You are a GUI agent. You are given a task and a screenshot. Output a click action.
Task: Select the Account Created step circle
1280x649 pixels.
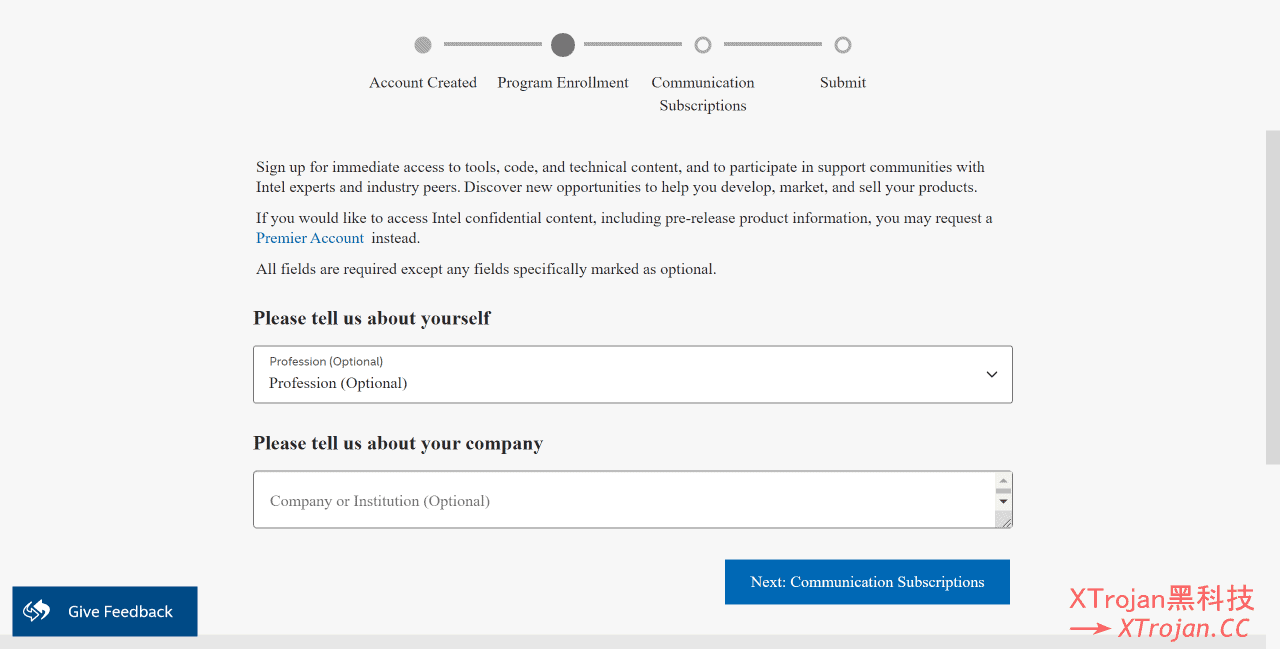pos(423,45)
